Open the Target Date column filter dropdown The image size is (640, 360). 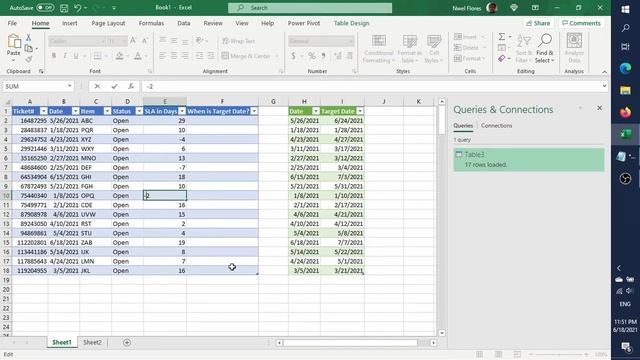point(360,111)
